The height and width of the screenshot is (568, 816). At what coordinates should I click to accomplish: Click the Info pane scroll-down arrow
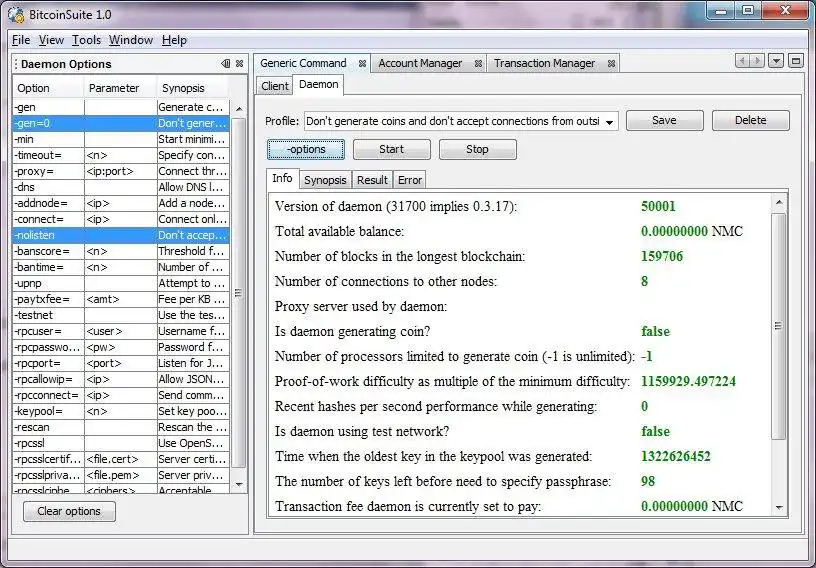coord(779,507)
